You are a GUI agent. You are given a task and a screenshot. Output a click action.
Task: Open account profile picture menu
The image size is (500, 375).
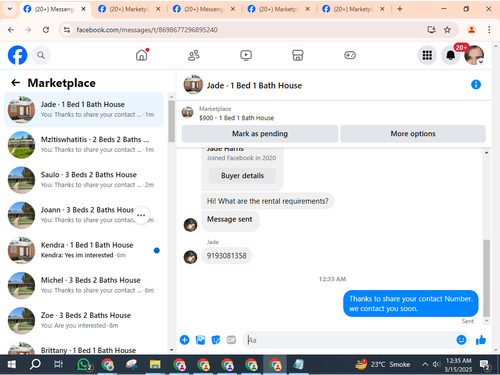tap(474, 55)
